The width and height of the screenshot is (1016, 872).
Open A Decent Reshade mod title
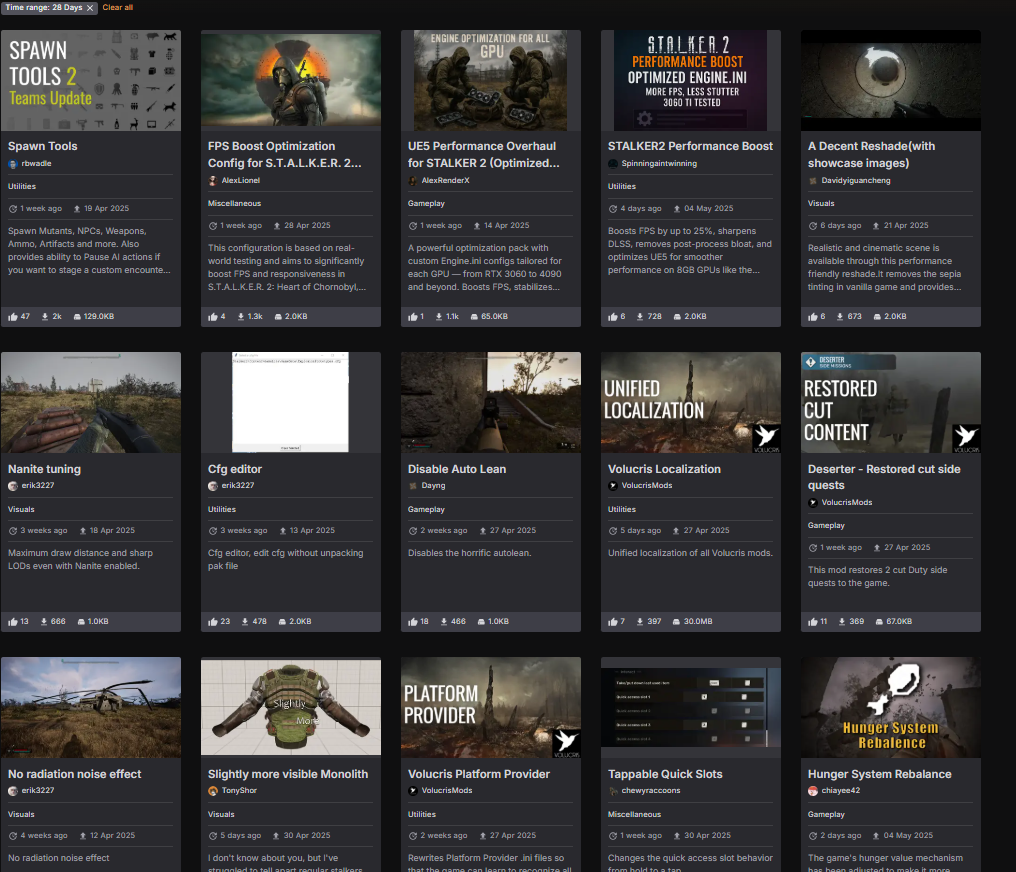click(x=872, y=155)
